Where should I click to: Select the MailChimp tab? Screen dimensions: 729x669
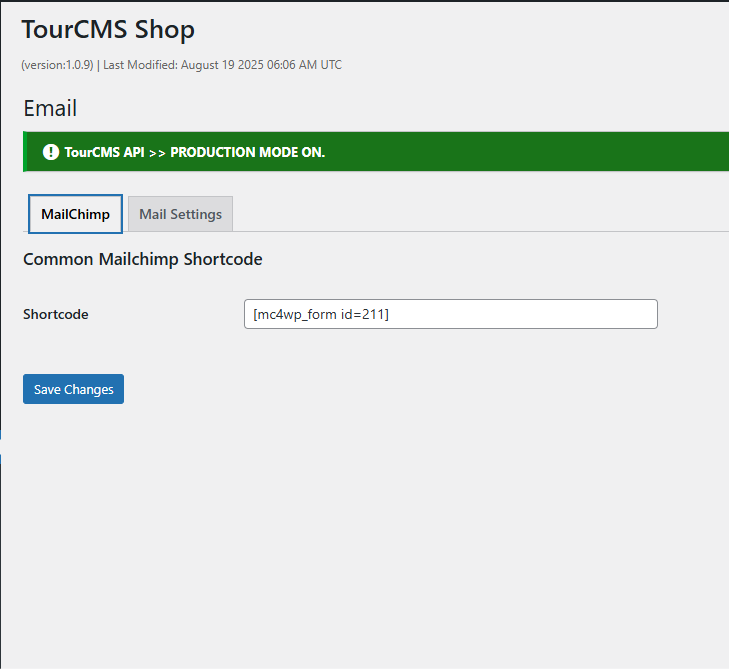coord(75,214)
